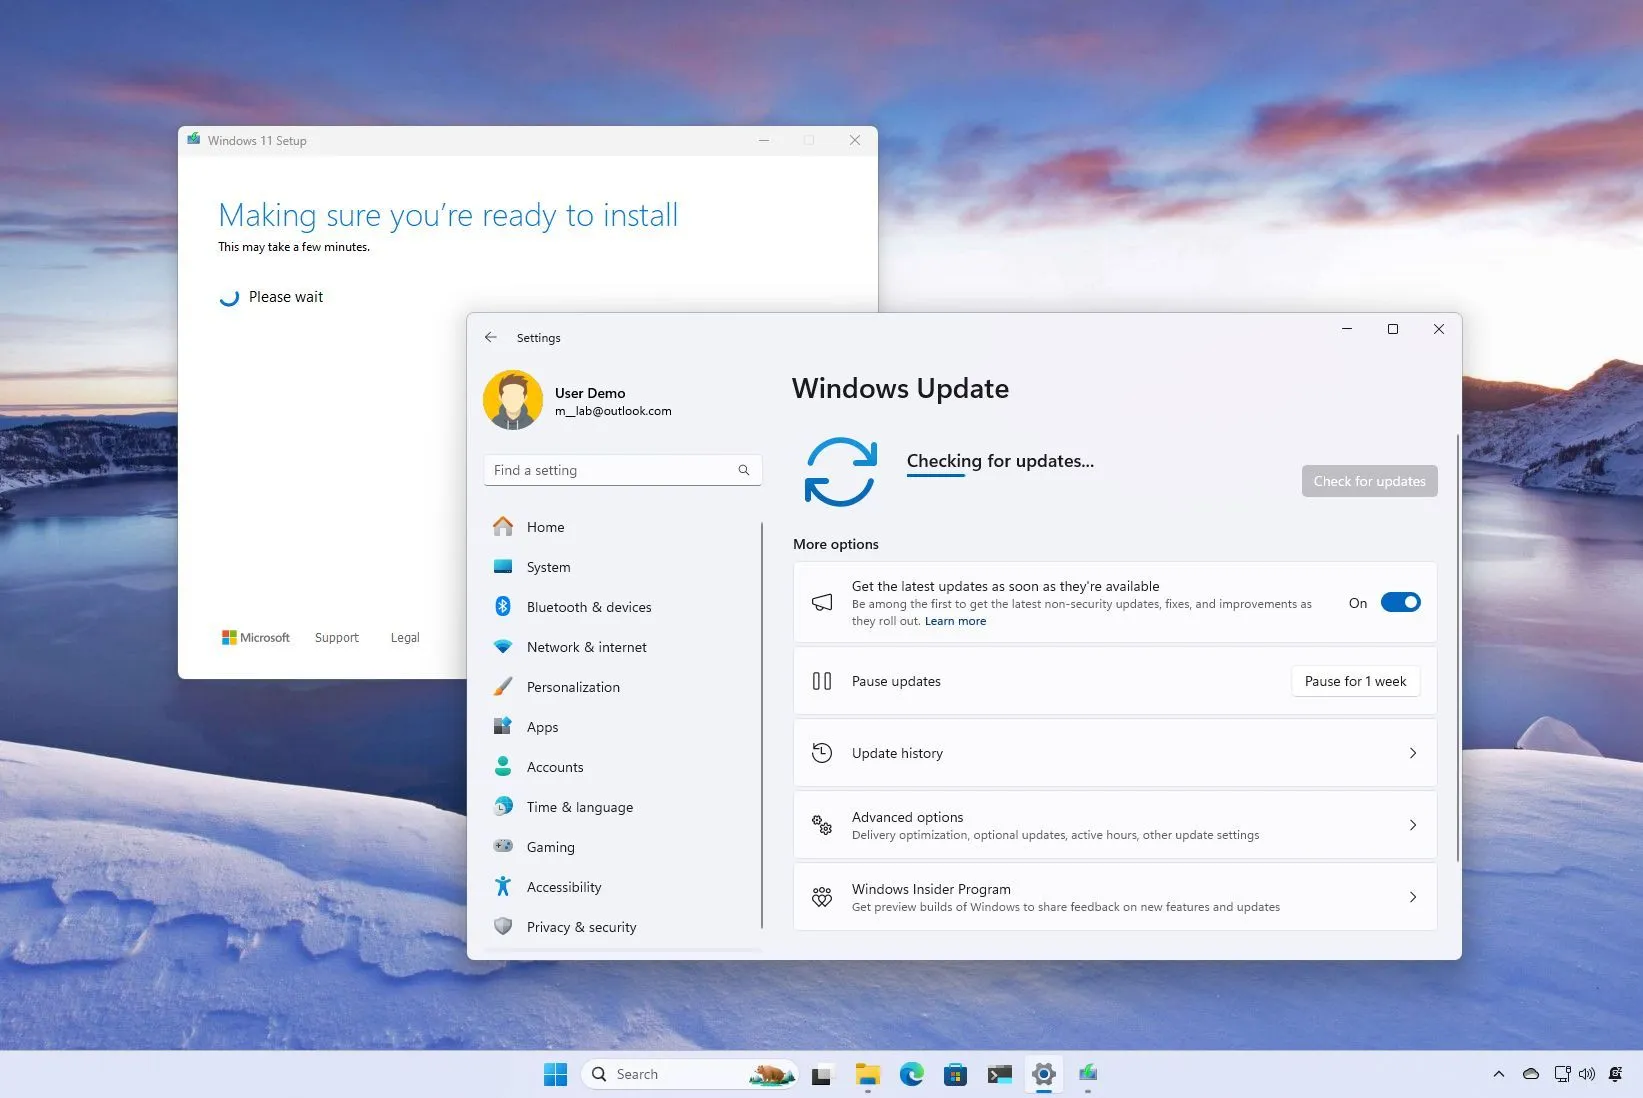Click the taskbar Search box
The height and width of the screenshot is (1098, 1643).
(x=689, y=1074)
